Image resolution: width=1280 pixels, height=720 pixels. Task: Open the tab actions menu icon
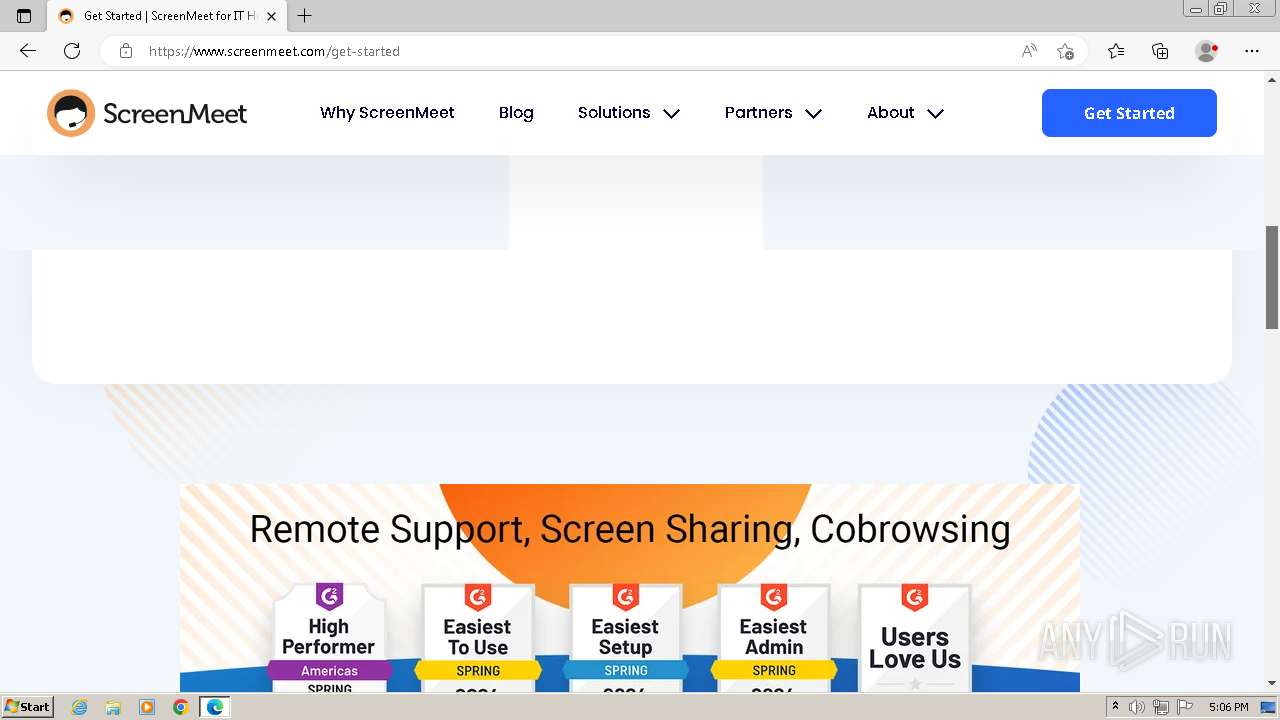24,16
